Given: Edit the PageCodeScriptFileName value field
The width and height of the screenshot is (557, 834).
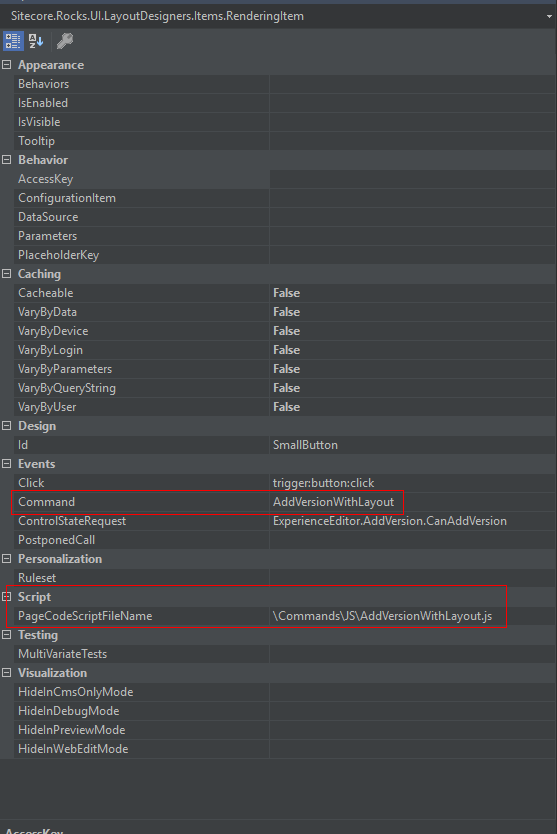Looking at the screenshot, I should pyautogui.click(x=412, y=616).
